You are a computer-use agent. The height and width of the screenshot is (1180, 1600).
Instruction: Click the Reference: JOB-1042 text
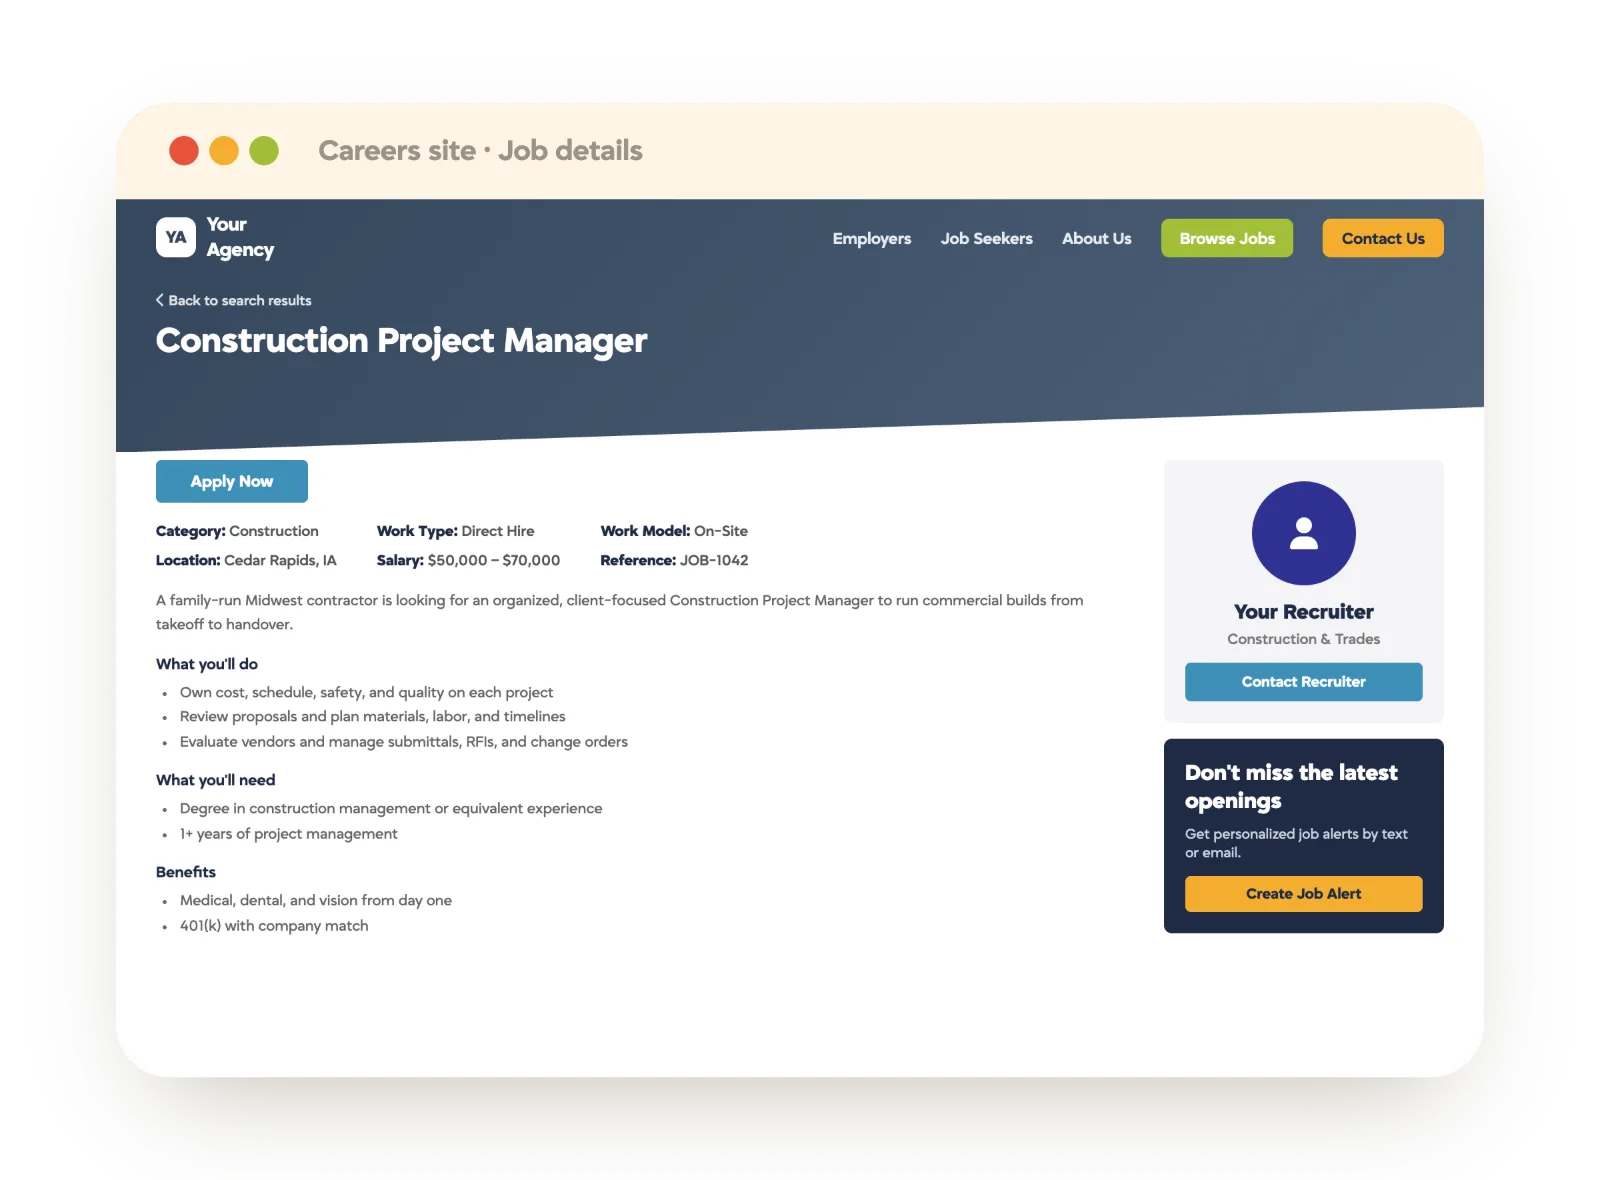pyautogui.click(x=674, y=560)
